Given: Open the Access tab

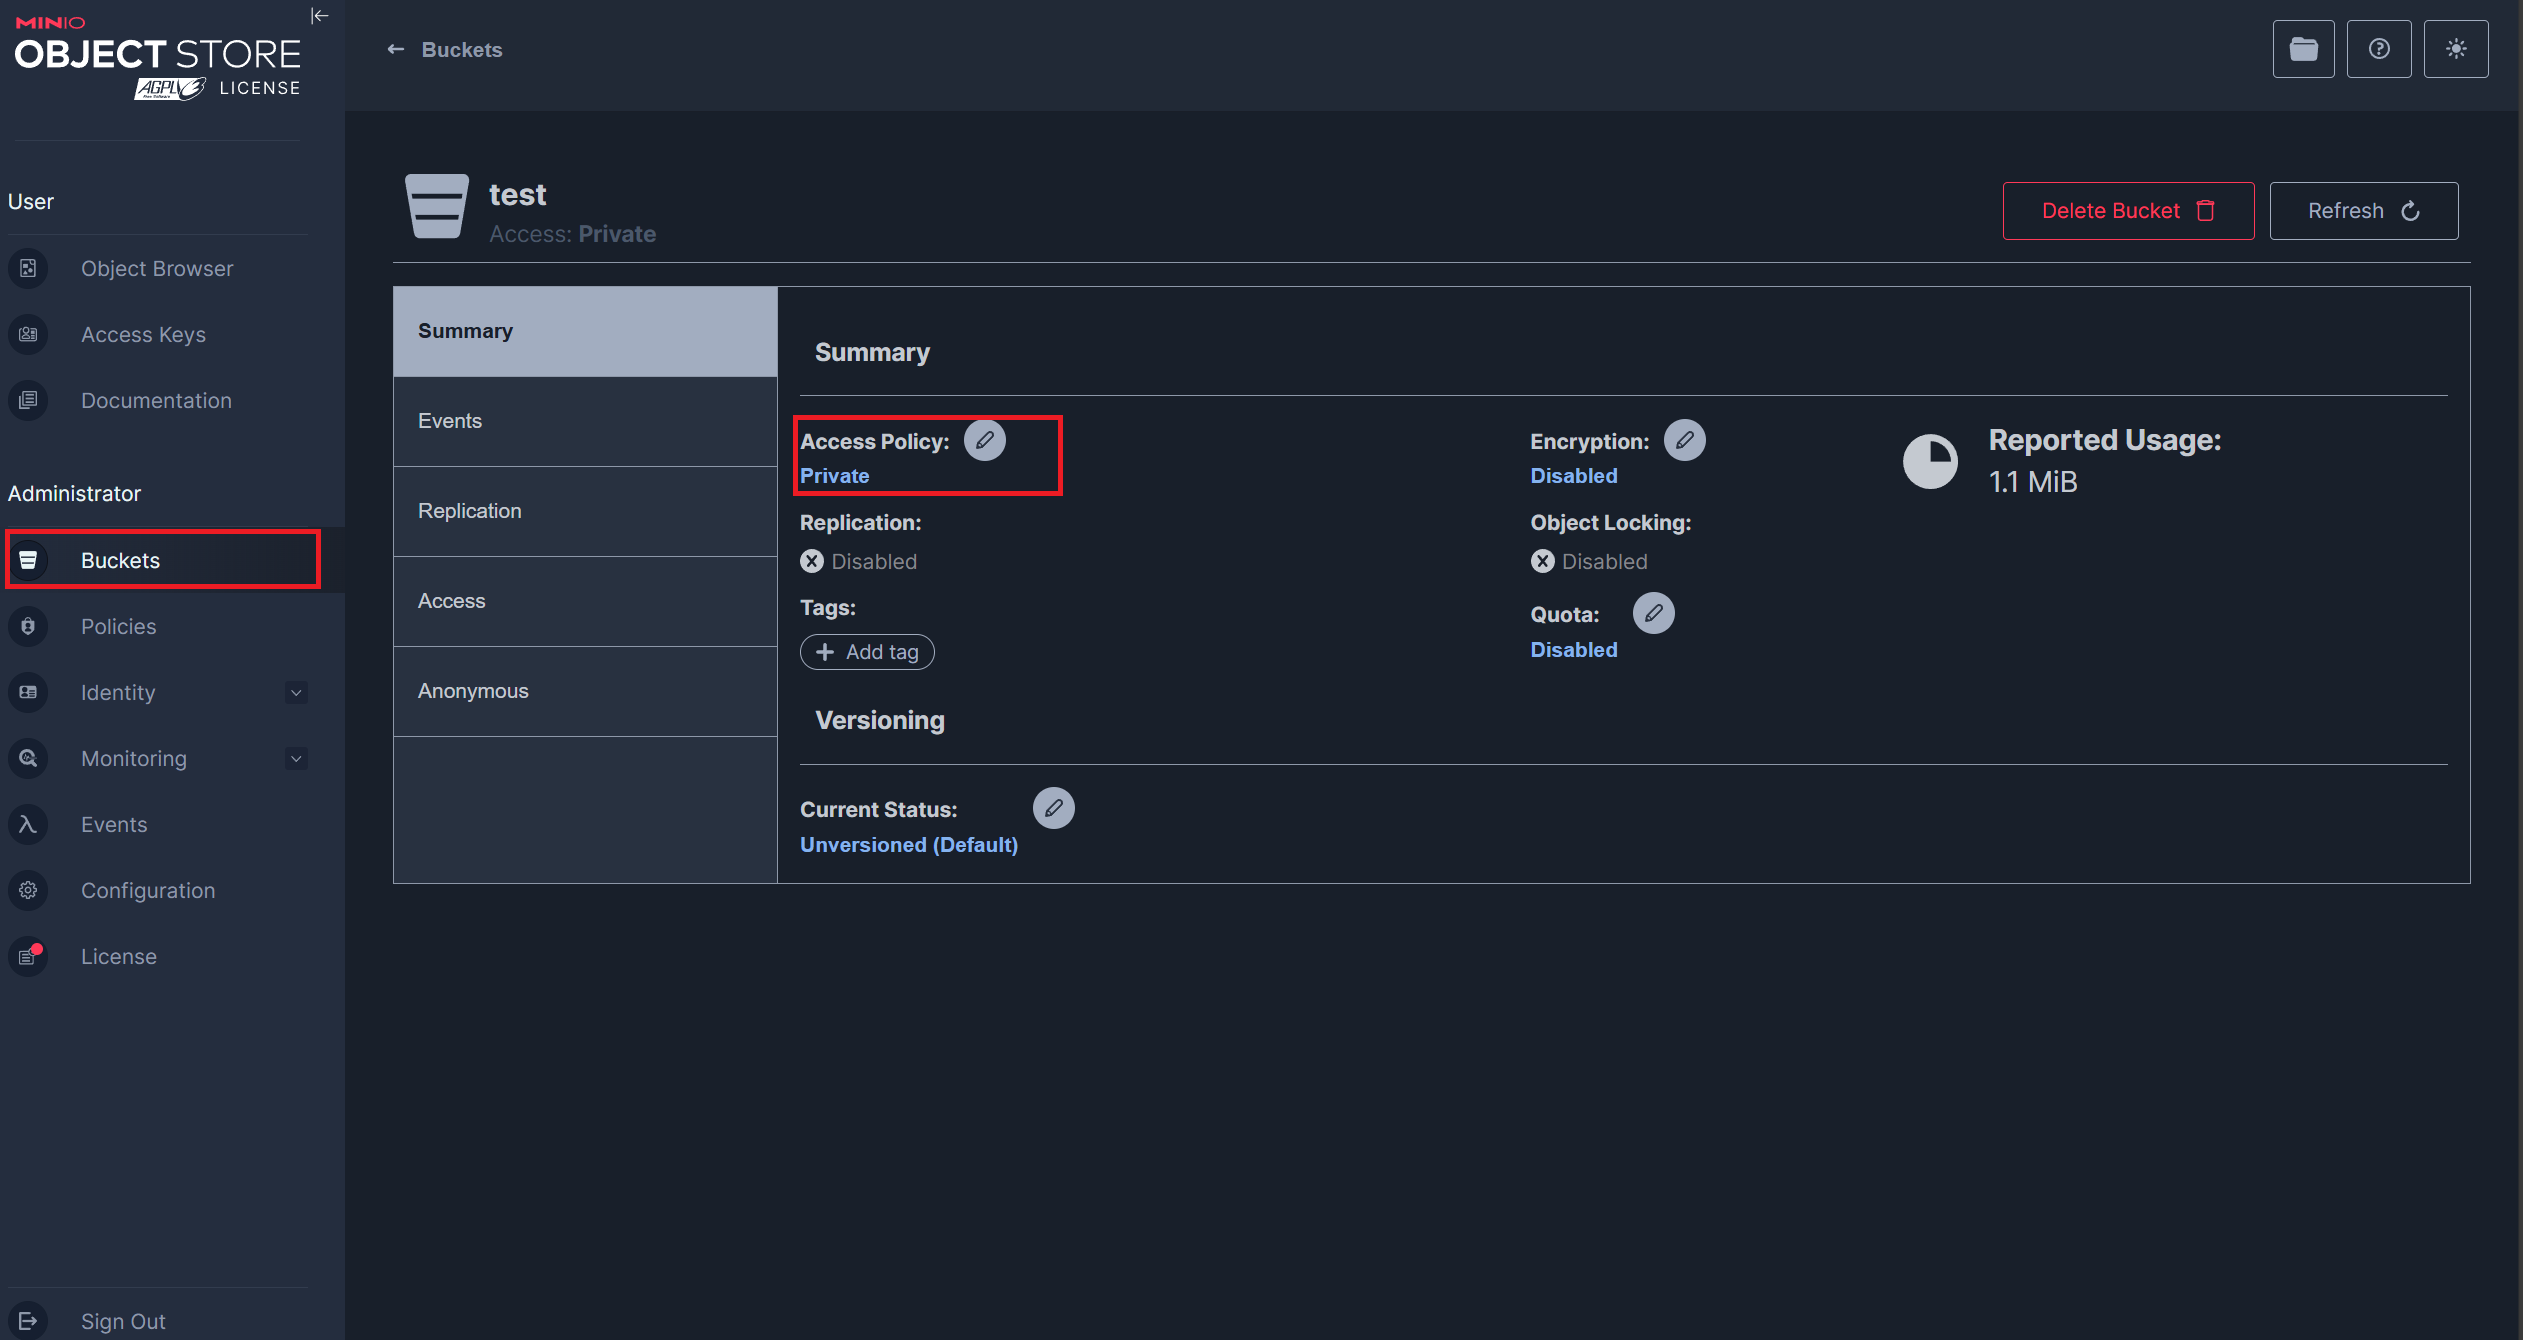Looking at the screenshot, I should click(585, 601).
